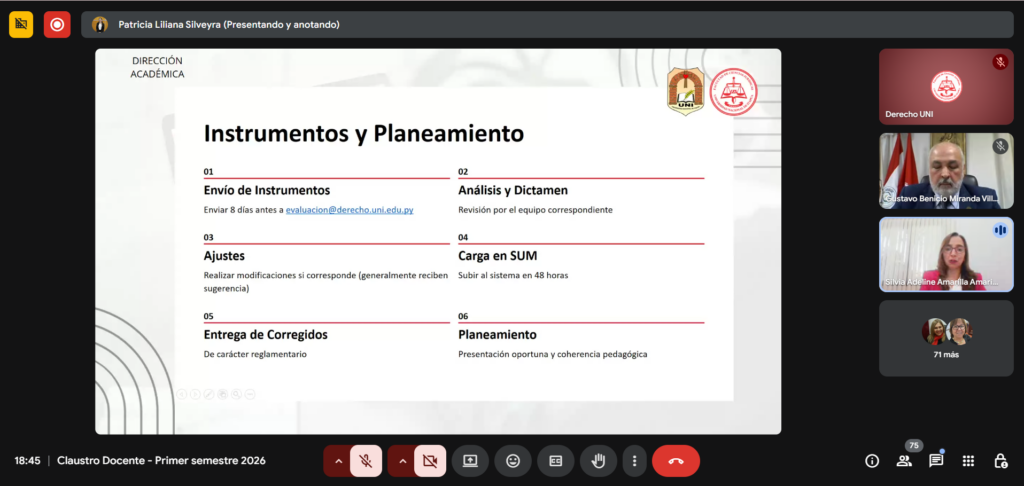The width and height of the screenshot is (1024, 486).
Task: Click the yellow icon in top-left corner
Action: pos(21,24)
